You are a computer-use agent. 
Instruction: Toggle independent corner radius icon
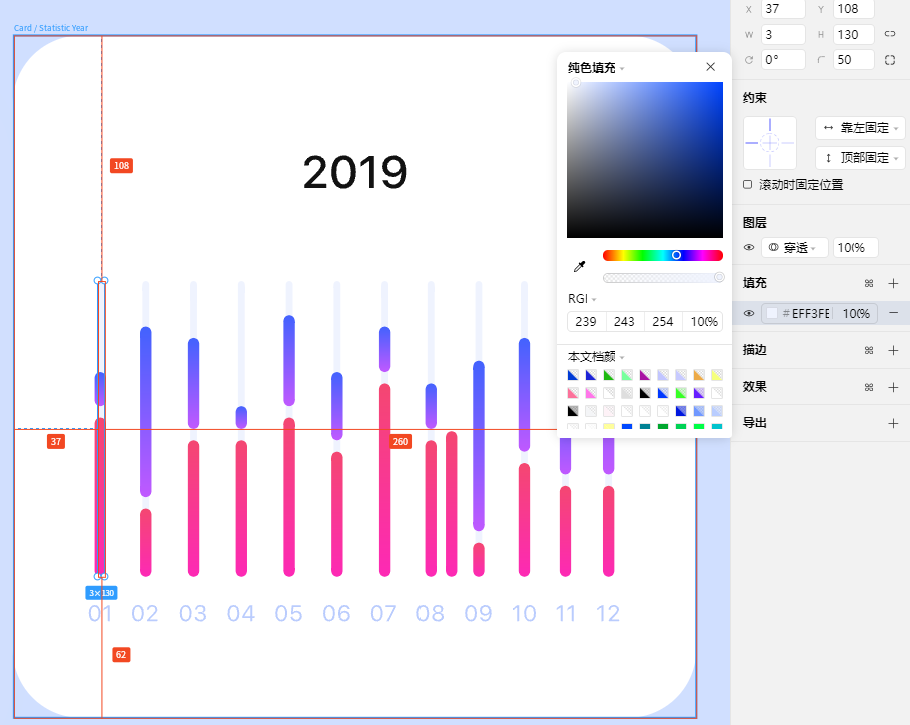coord(890,60)
